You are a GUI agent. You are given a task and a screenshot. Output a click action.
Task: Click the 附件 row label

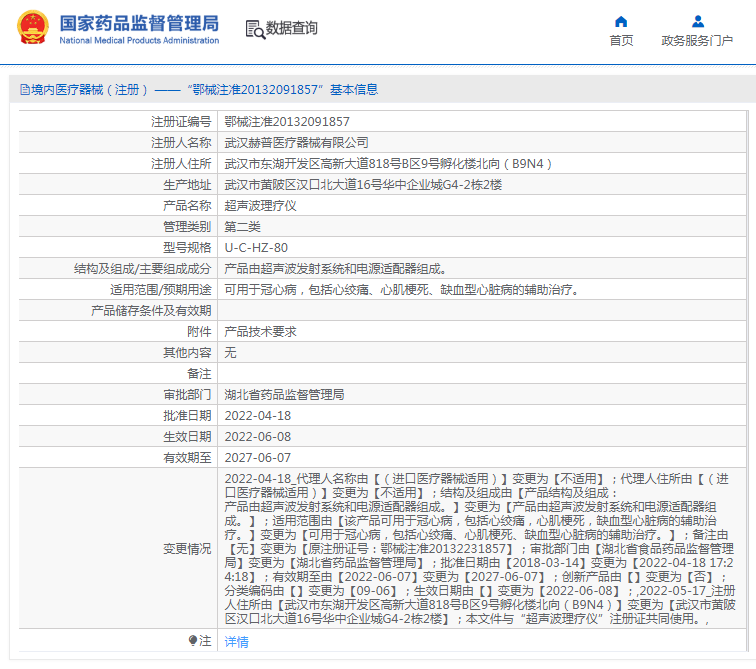point(199,332)
